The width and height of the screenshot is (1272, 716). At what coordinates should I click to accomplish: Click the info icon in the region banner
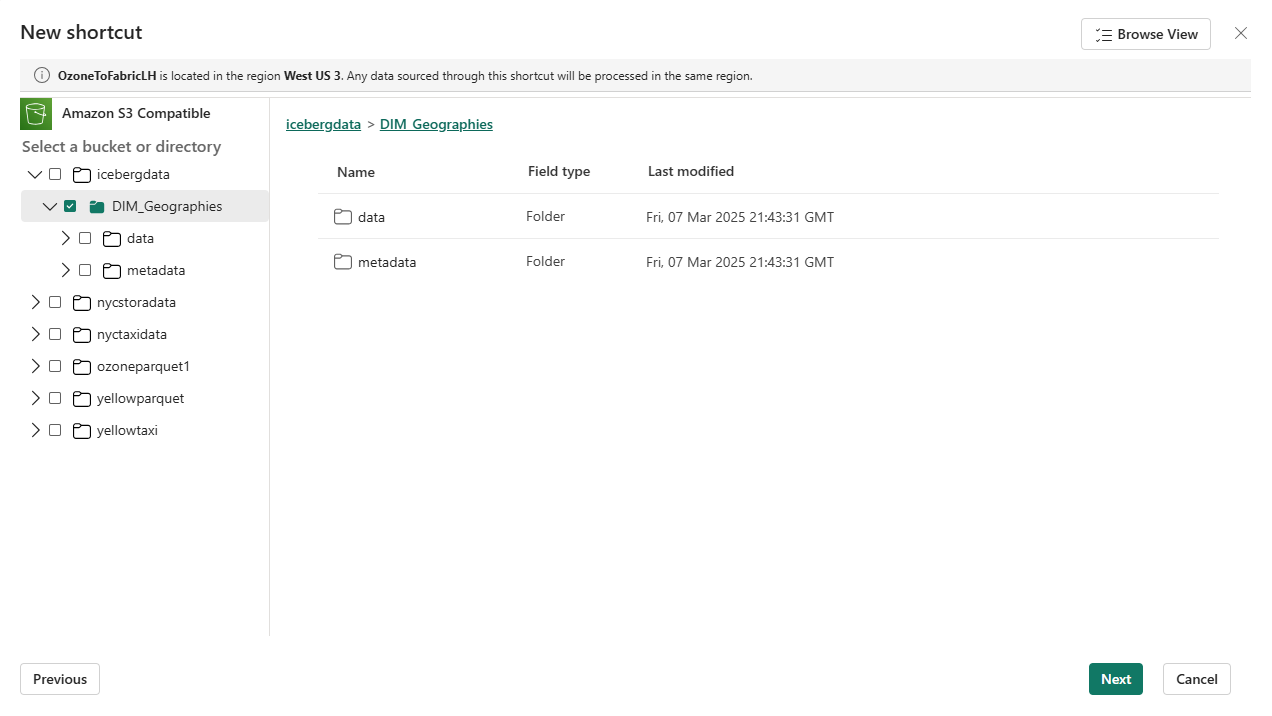(x=41, y=75)
